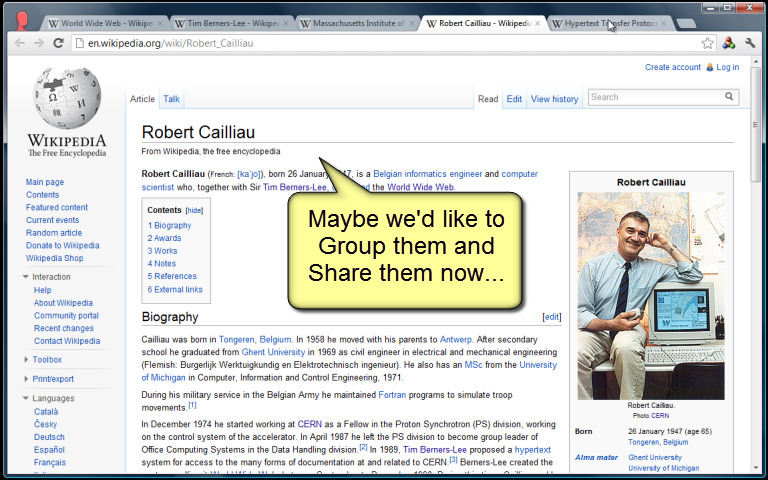This screenshot has width=768, height=480.
Task: Open Community portal link
Action: [x=66, y=315]
